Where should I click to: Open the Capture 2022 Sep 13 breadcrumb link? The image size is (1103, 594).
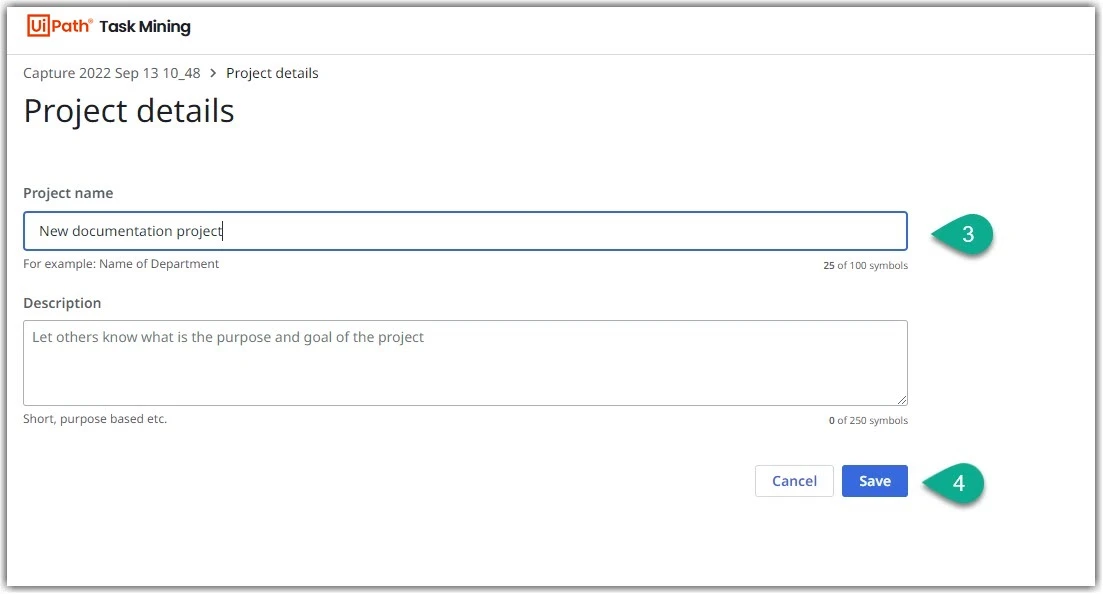pos(112,73)
